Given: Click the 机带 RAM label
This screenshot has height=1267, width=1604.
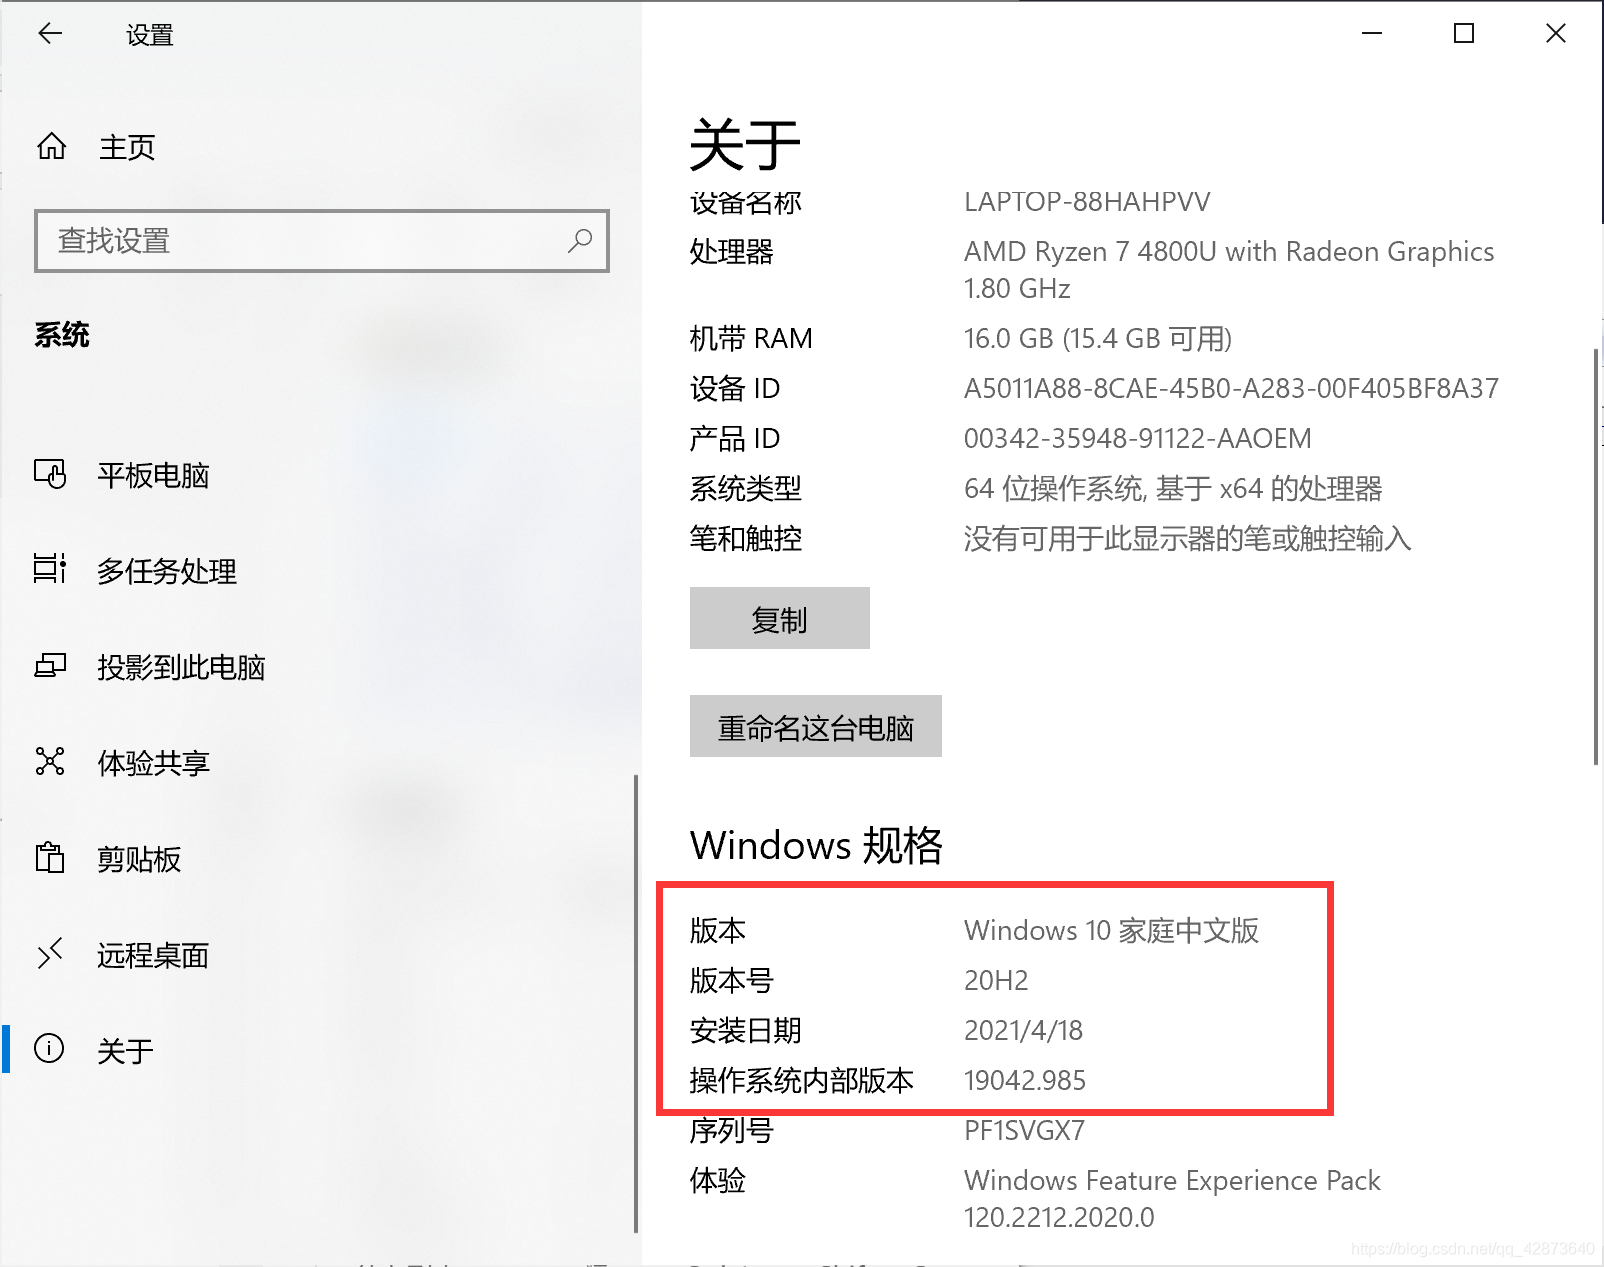Looking at the screenshot, I should point(751,338).
